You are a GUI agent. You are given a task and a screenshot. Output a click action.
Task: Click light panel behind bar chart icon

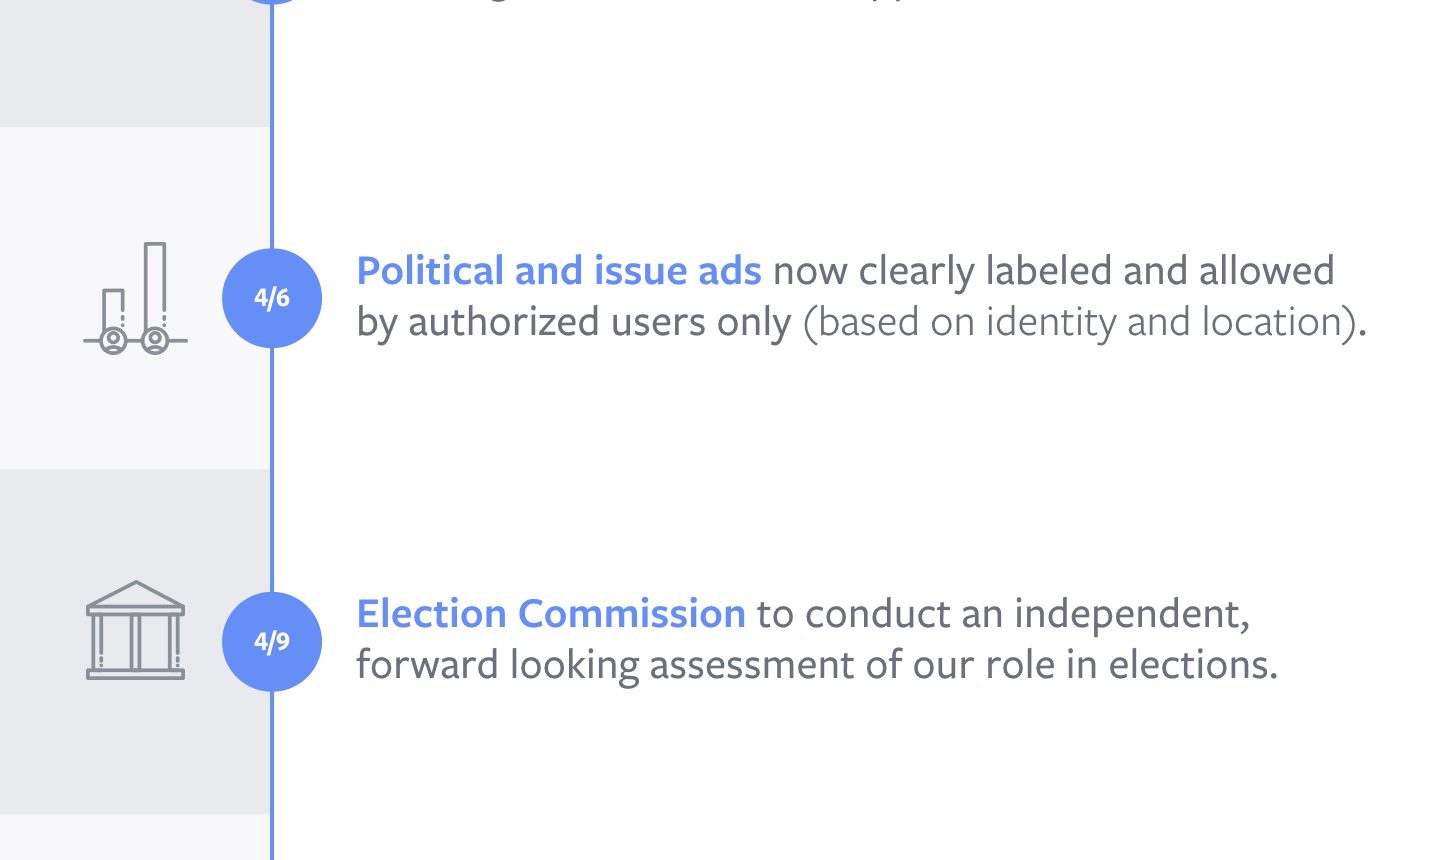pyautogui.click(x=135, y=298)
